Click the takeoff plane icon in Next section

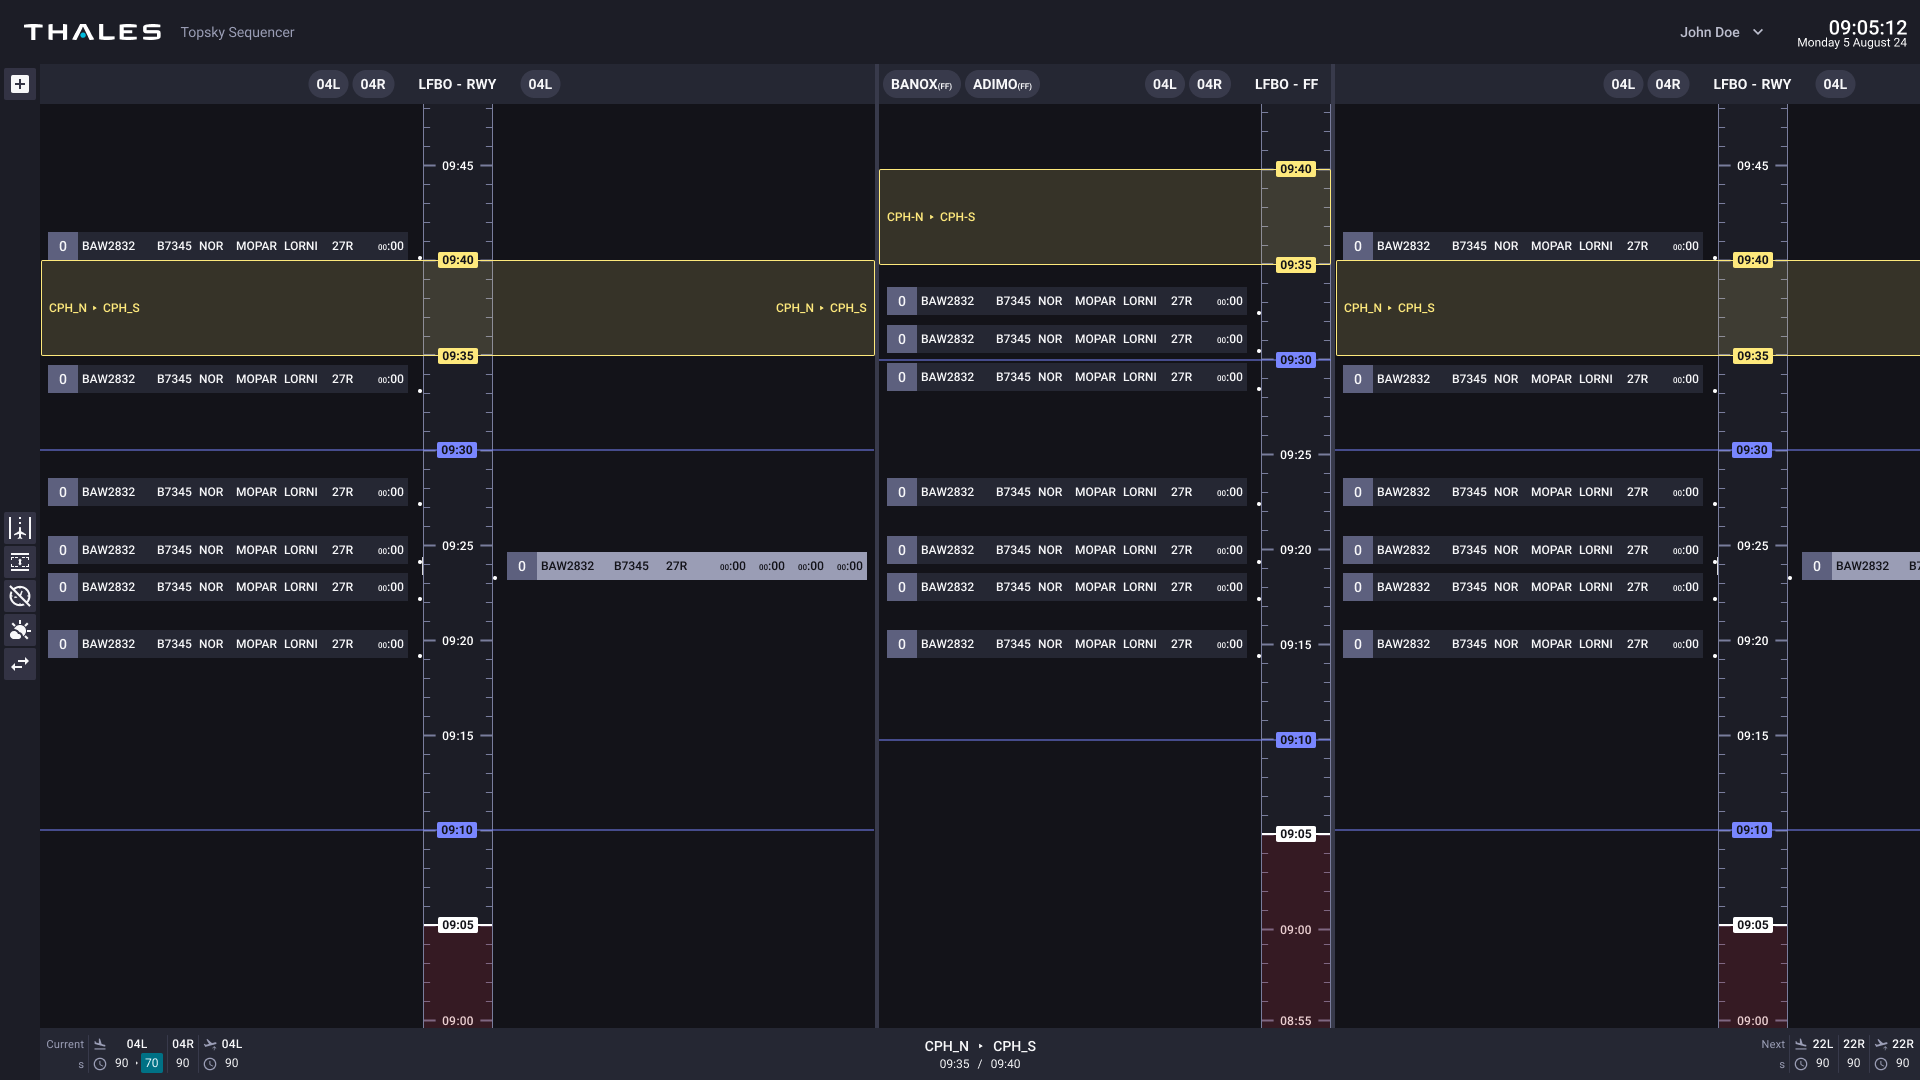point(1881,1044)
